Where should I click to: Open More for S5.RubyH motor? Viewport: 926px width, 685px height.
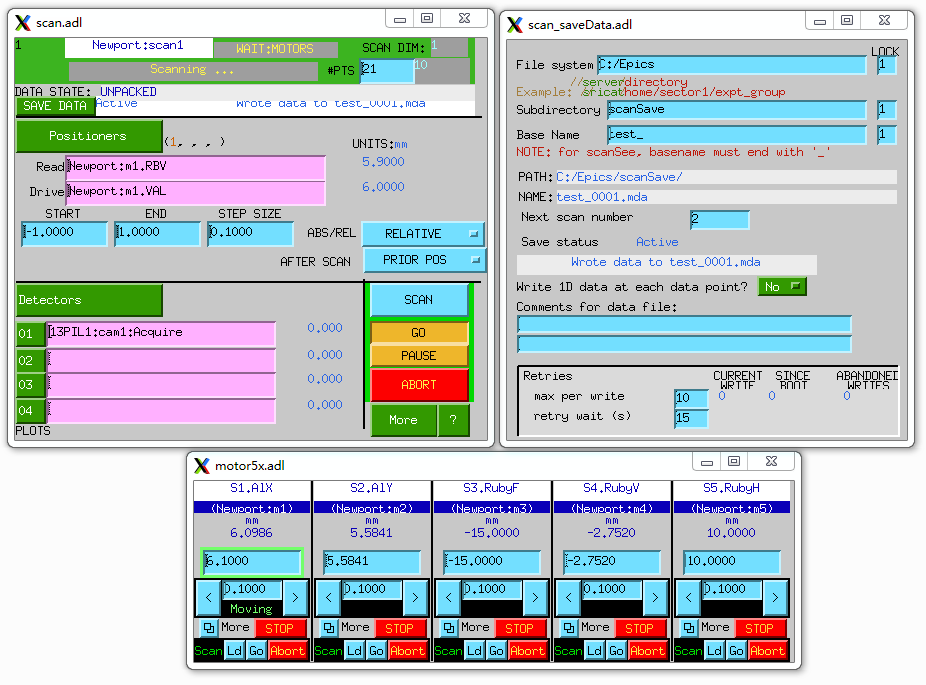(715, 627)
